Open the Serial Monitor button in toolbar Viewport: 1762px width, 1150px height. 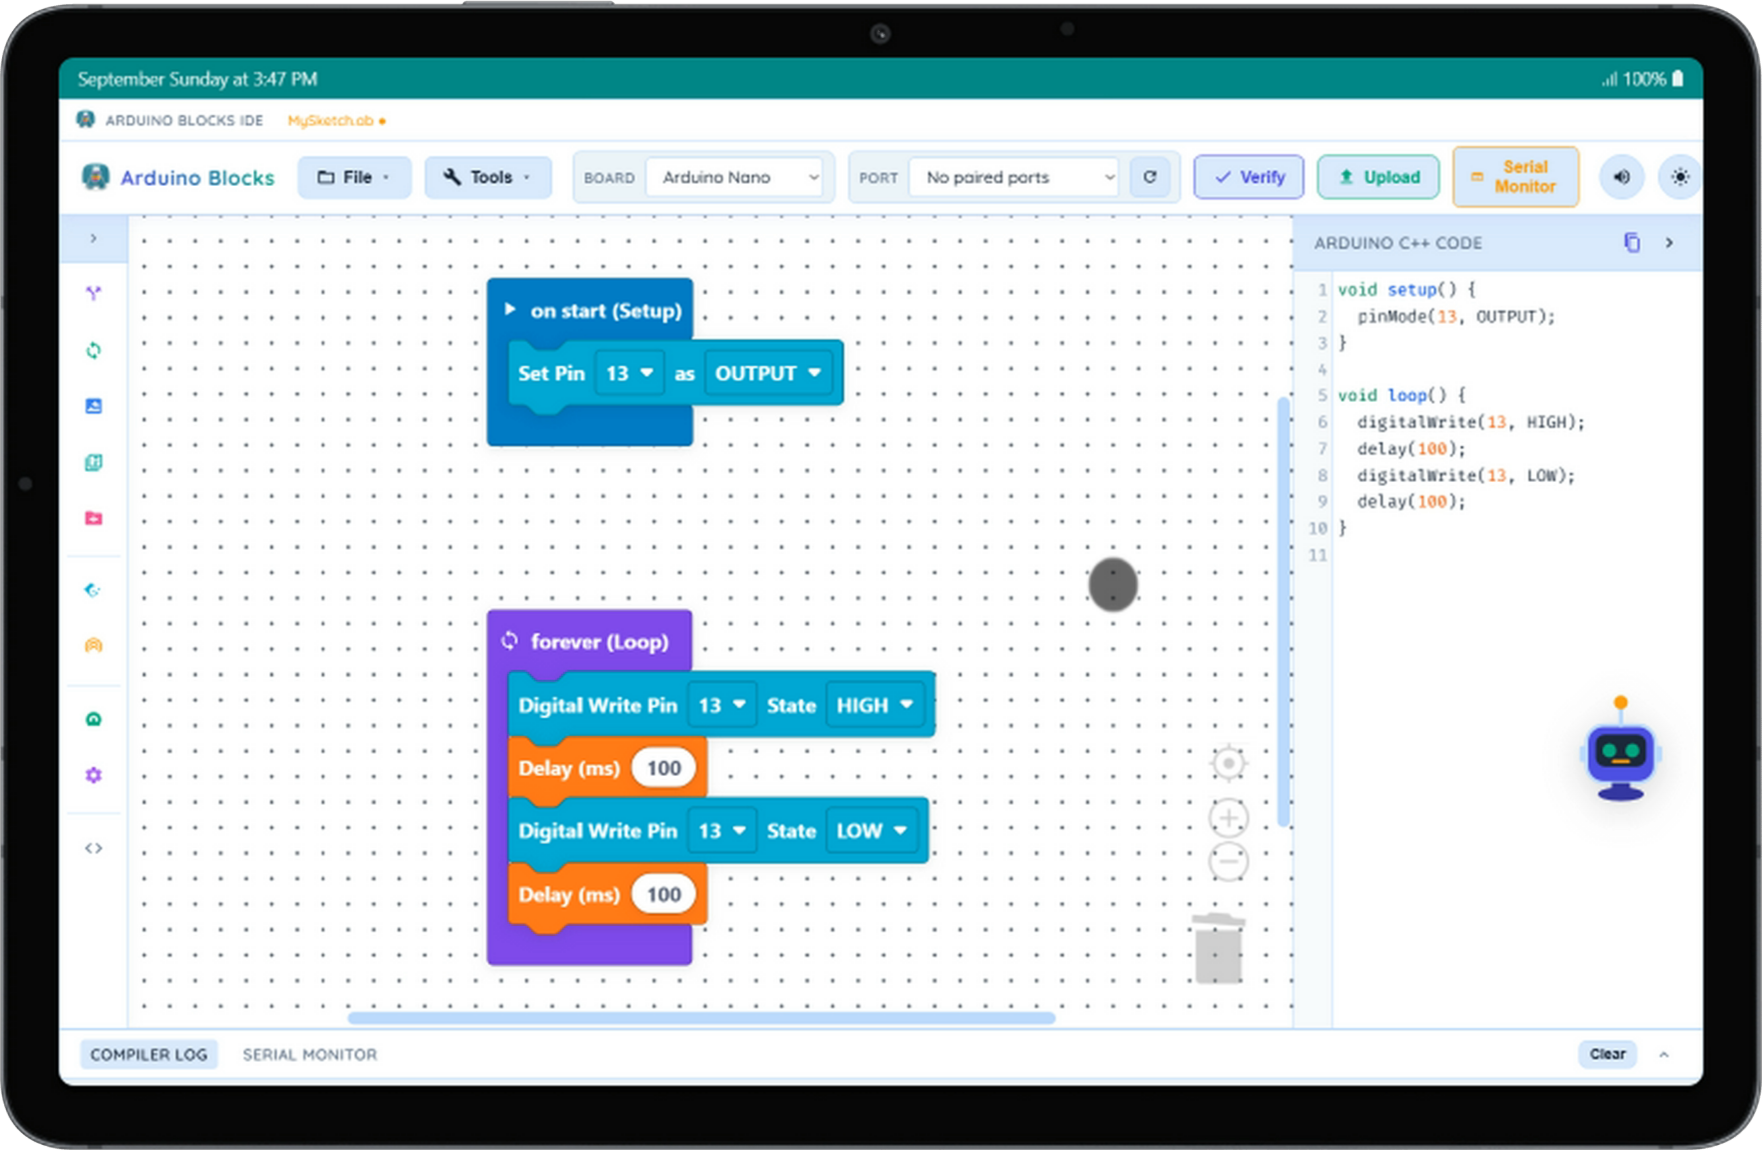point(1516,177)
